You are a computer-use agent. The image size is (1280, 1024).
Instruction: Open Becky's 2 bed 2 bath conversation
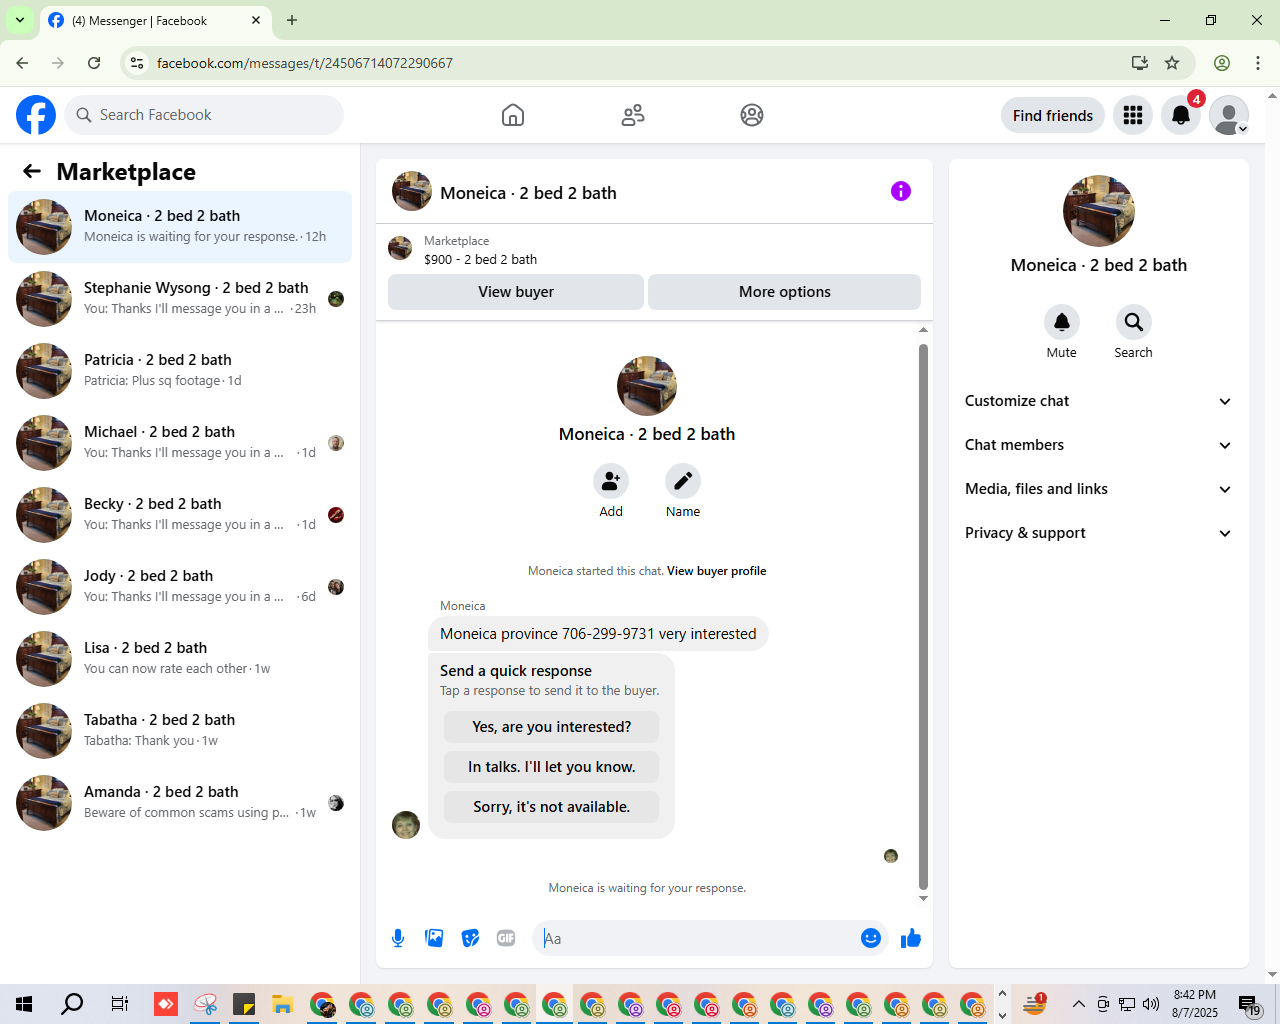(x=180, y=514)
